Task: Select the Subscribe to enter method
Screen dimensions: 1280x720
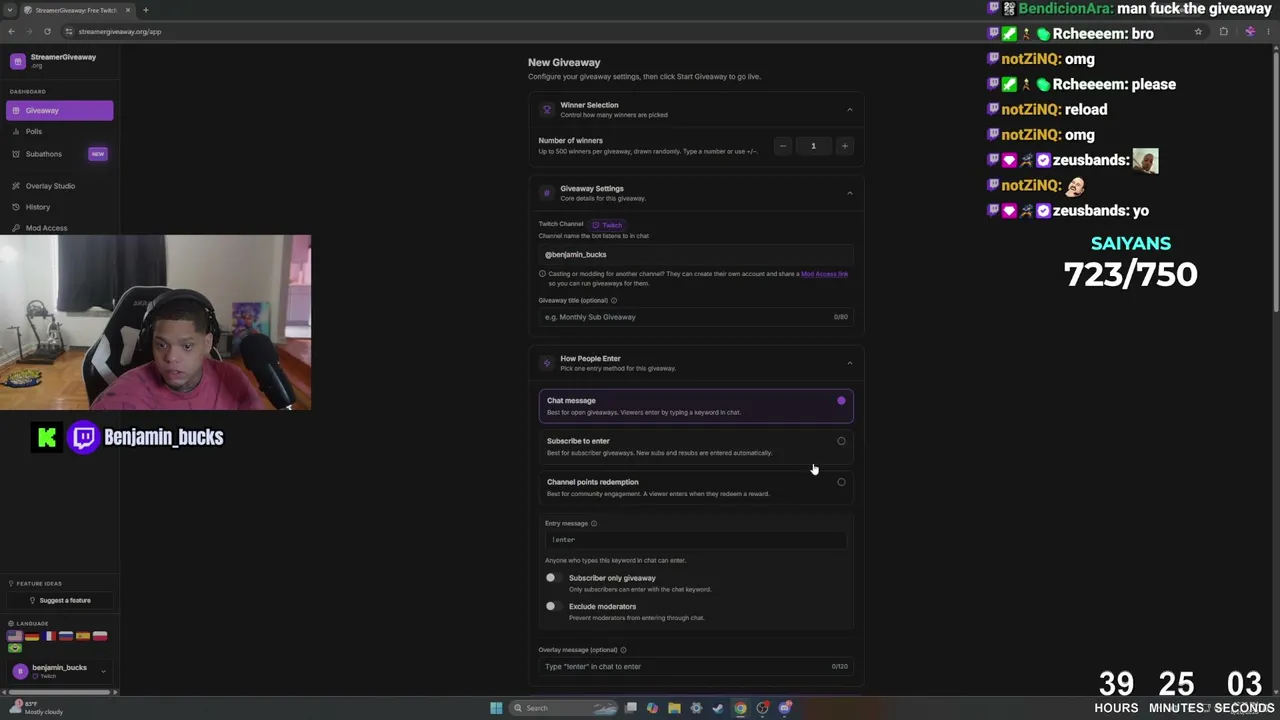Action: click(696, 446)
